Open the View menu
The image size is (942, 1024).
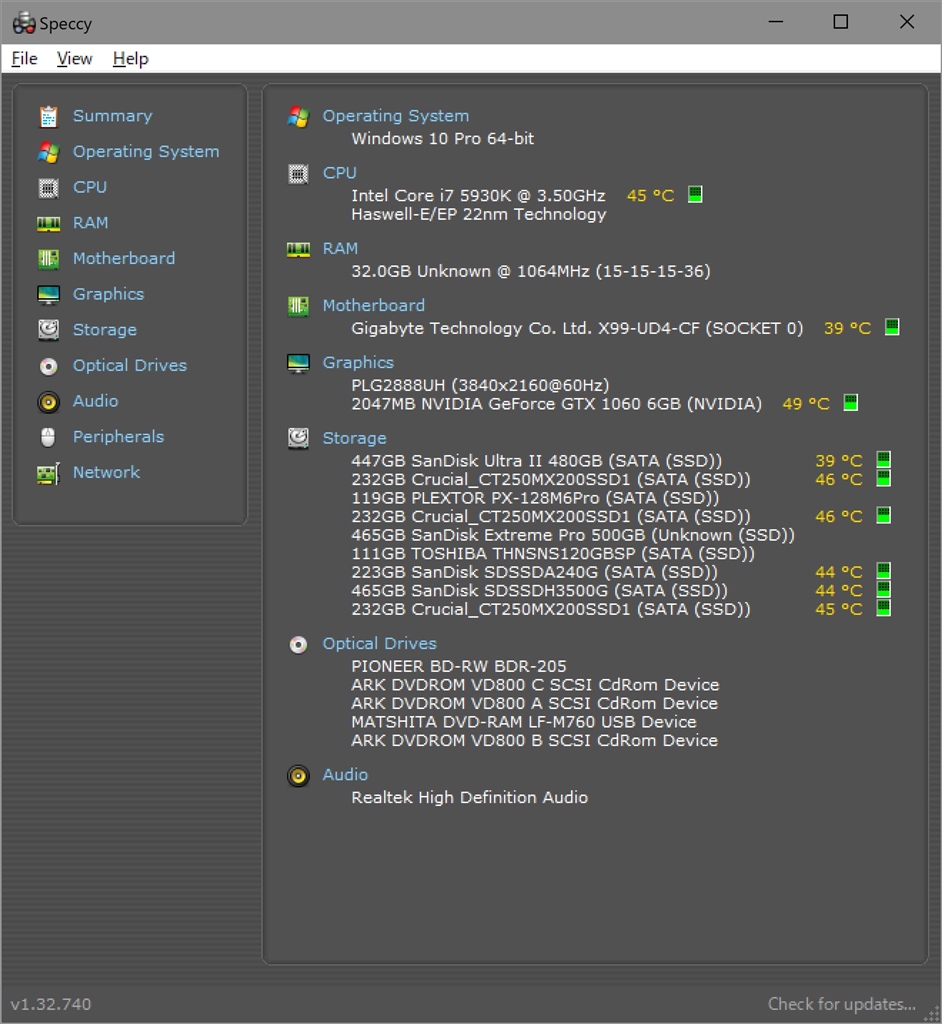pyautogui.click(x=74, y=59)
